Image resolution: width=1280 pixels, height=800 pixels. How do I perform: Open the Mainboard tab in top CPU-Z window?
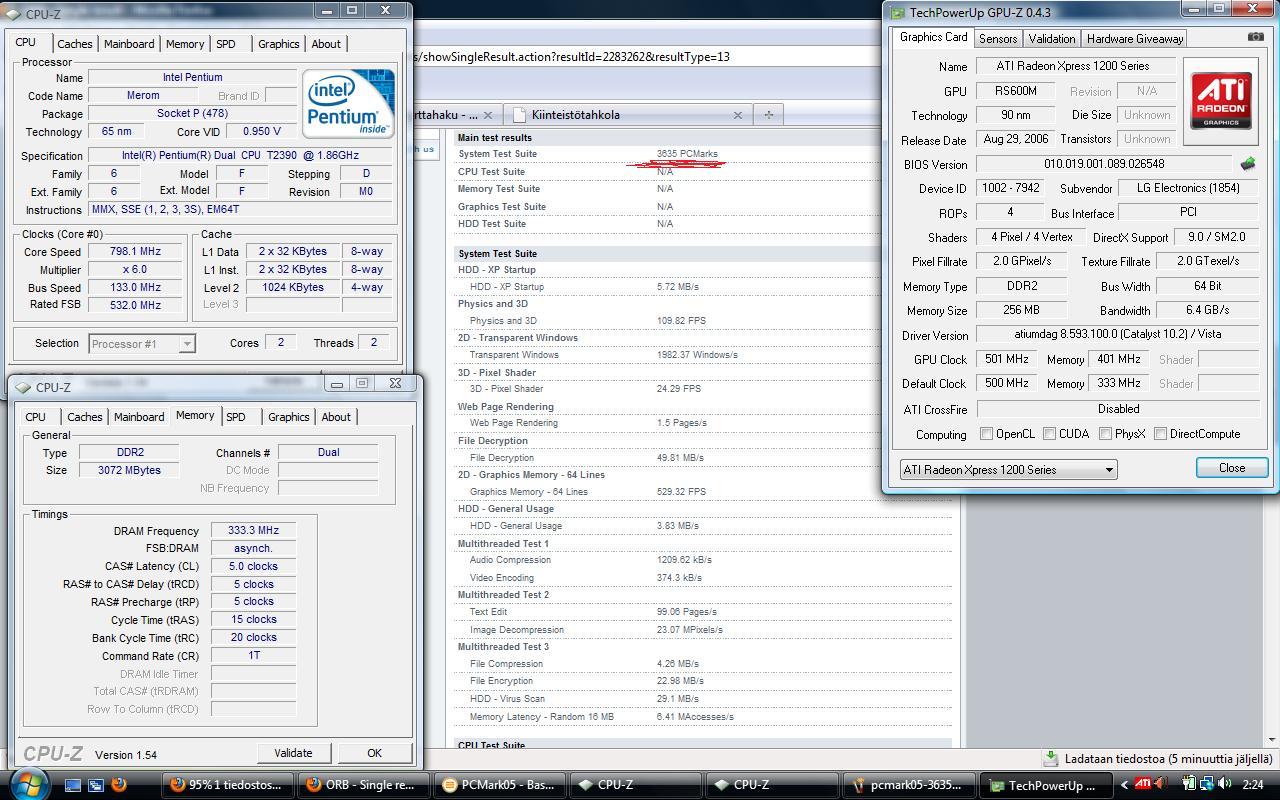[x=129, y=44]
